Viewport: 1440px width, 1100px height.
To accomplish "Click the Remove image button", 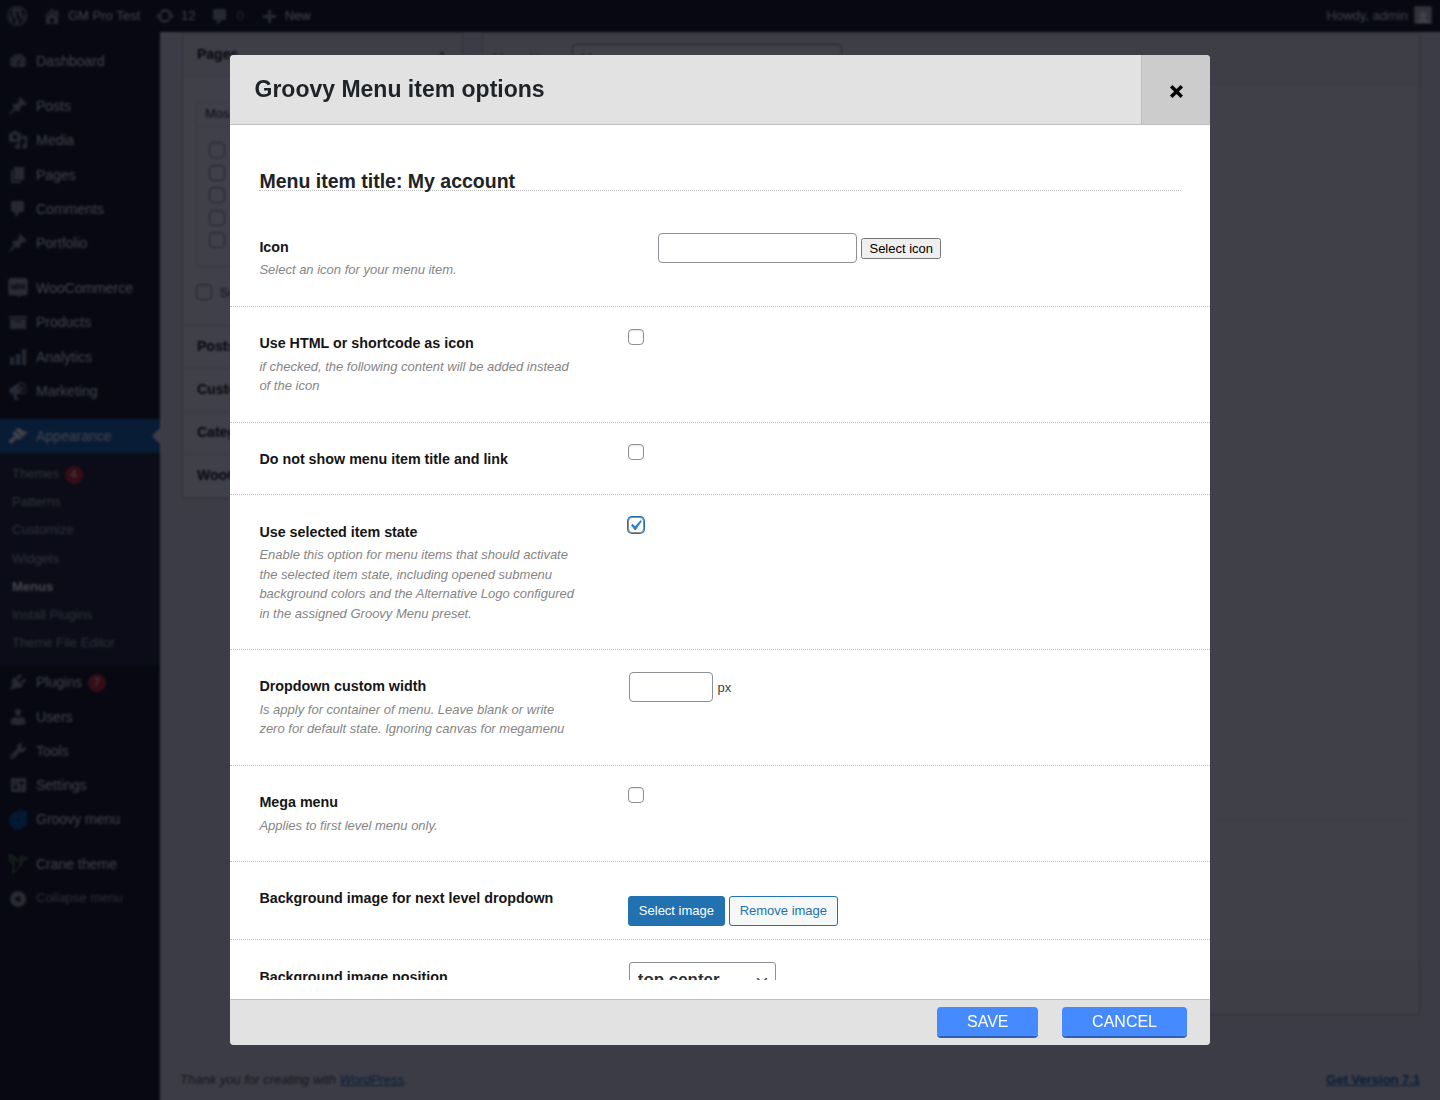I will coord(783,911).
